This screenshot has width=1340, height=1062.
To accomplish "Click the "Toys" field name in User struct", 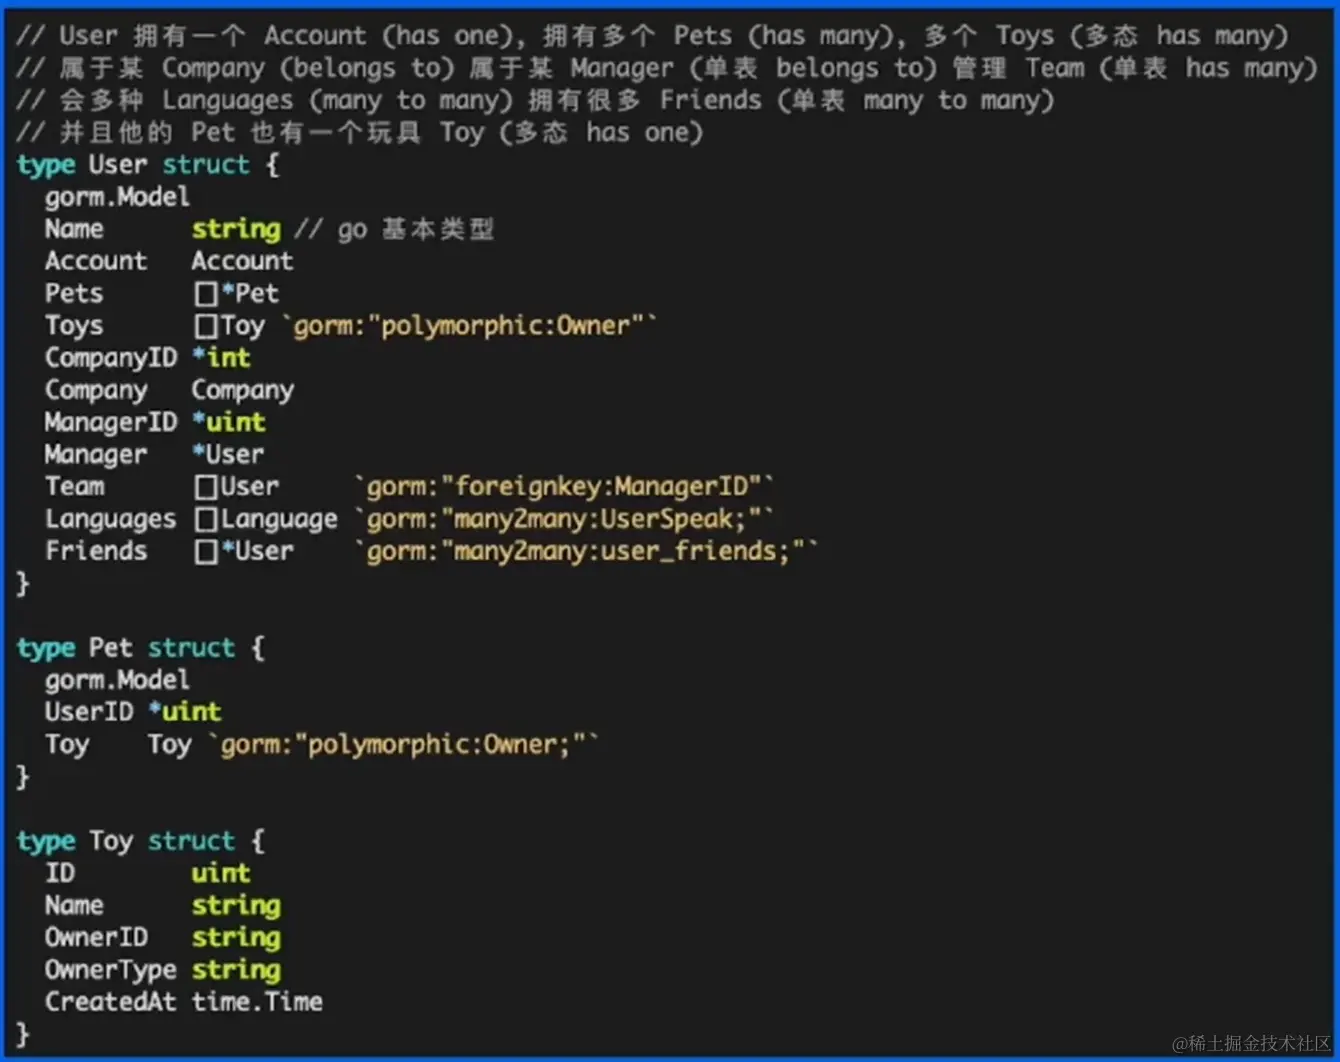I will pos(74,325).
